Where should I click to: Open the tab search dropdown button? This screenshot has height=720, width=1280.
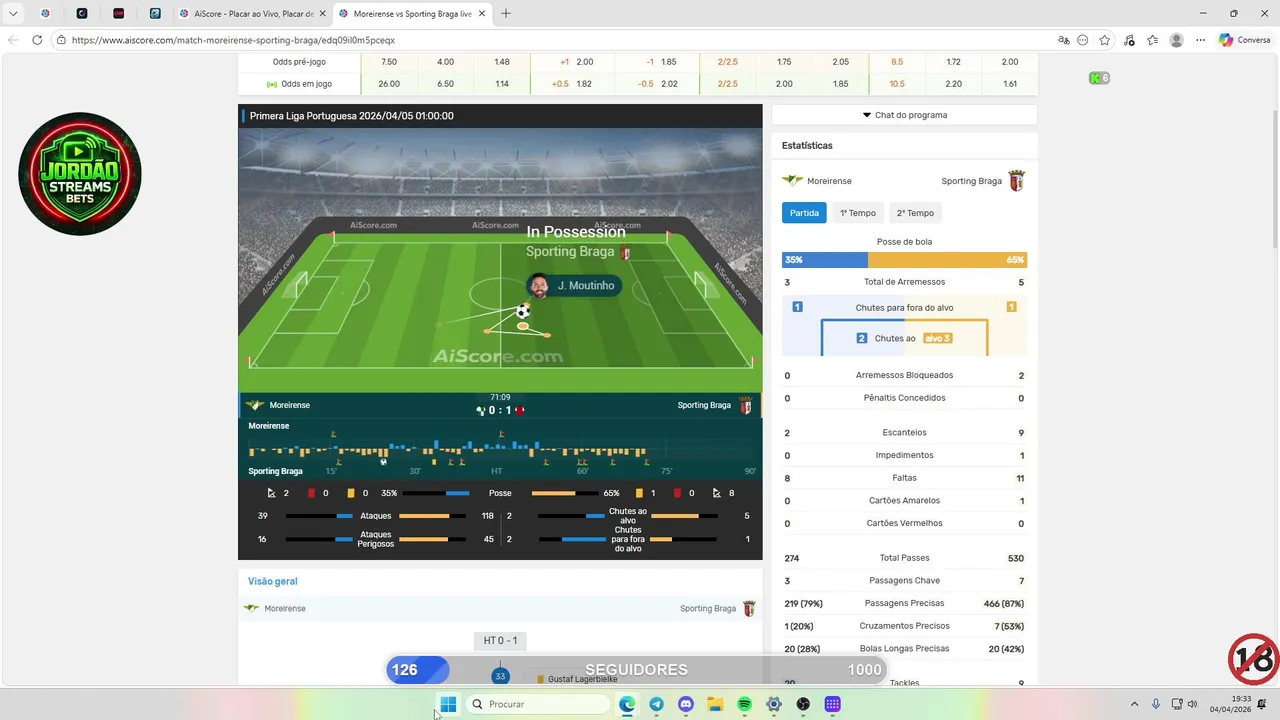(13, 14)
